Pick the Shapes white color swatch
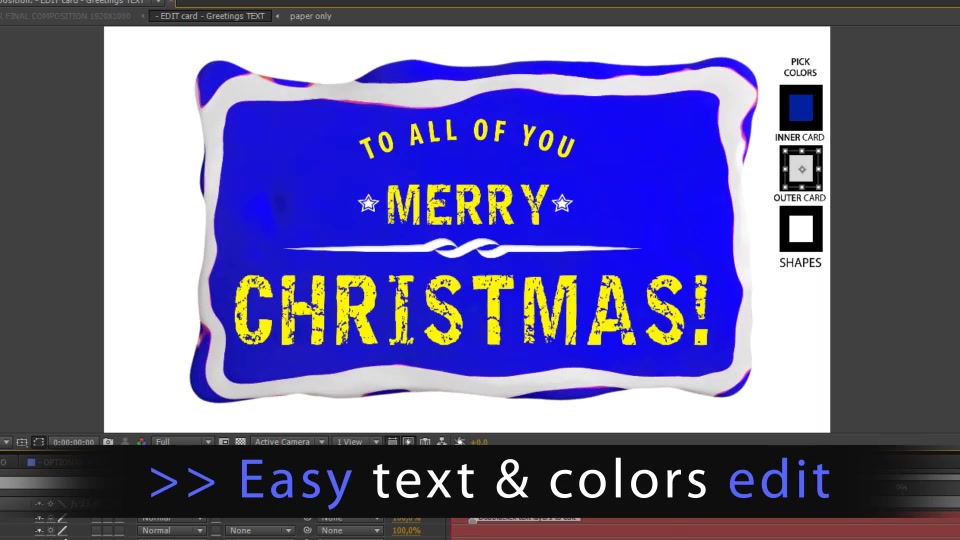Viewport: 960px width, 540px height. pyautogui.click(x=800, y=229)
